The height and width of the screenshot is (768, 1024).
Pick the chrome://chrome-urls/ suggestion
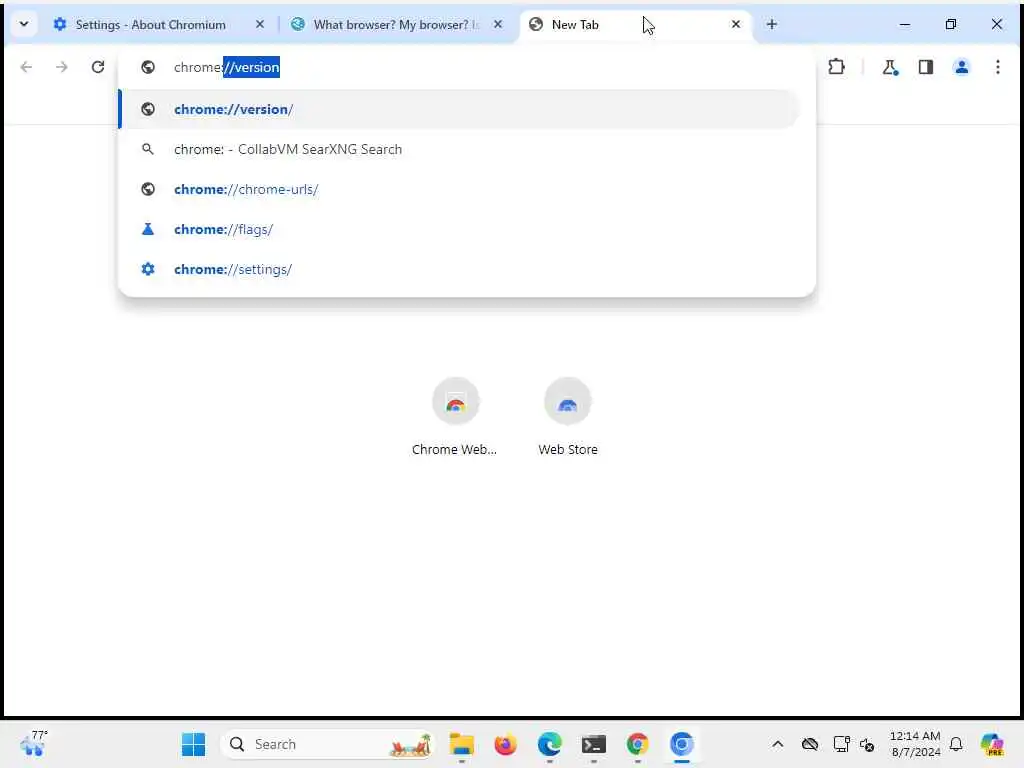tap(460, 189)
